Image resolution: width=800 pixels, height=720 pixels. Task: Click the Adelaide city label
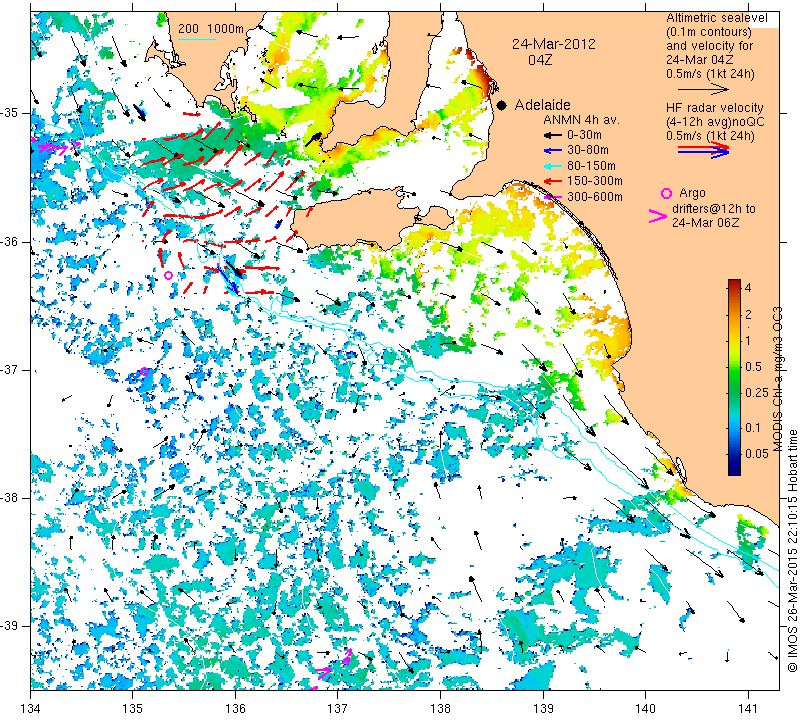542,105
